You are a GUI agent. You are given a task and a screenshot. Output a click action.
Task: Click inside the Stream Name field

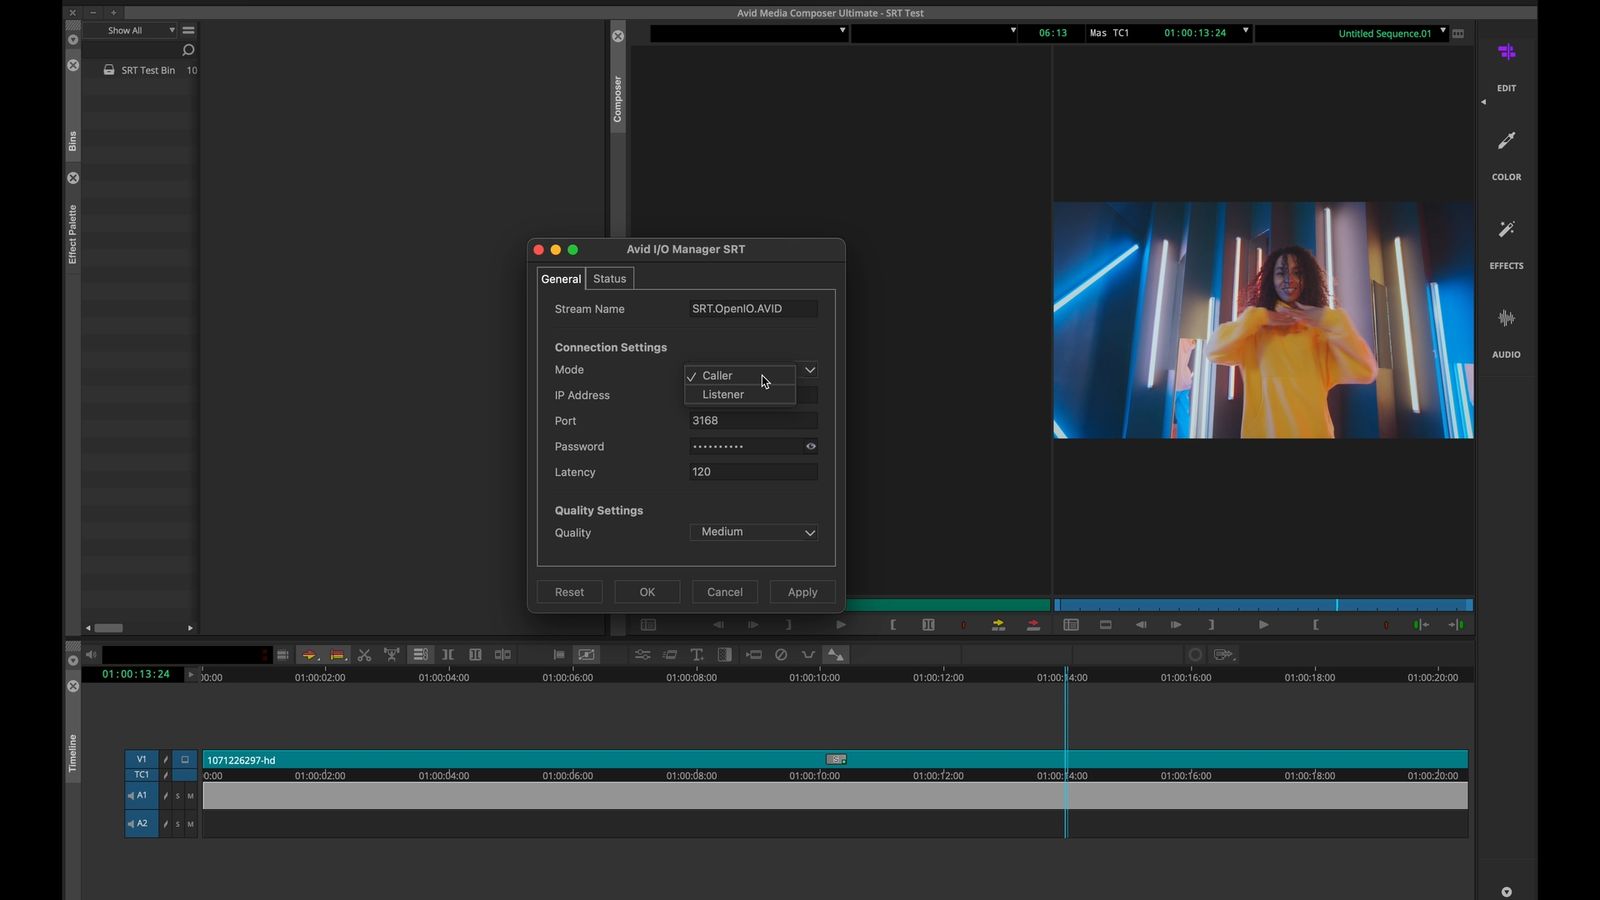point(752,308)
